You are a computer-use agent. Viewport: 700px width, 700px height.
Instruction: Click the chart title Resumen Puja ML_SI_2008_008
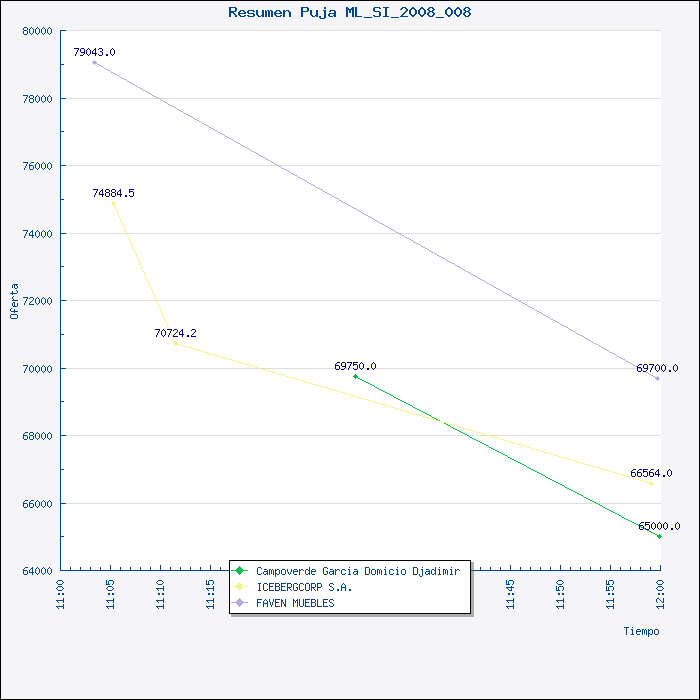(350, 12)
